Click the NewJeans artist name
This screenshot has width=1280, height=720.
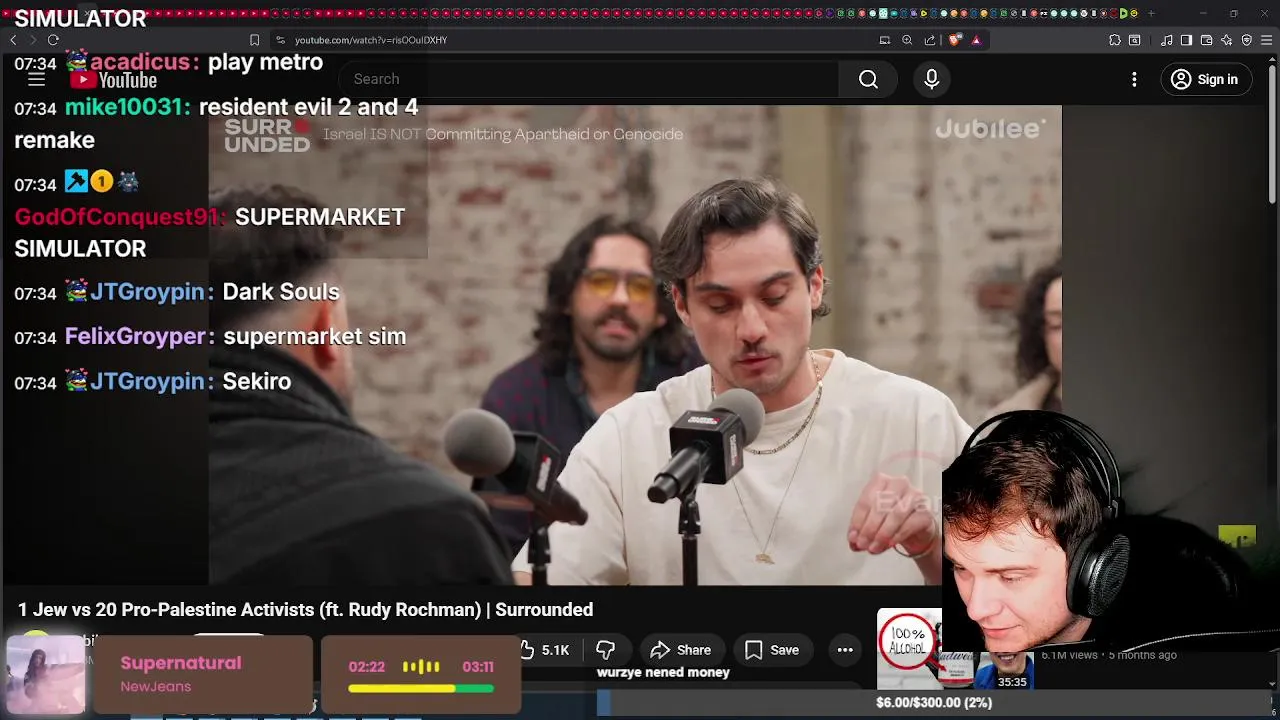pos(156,686)
